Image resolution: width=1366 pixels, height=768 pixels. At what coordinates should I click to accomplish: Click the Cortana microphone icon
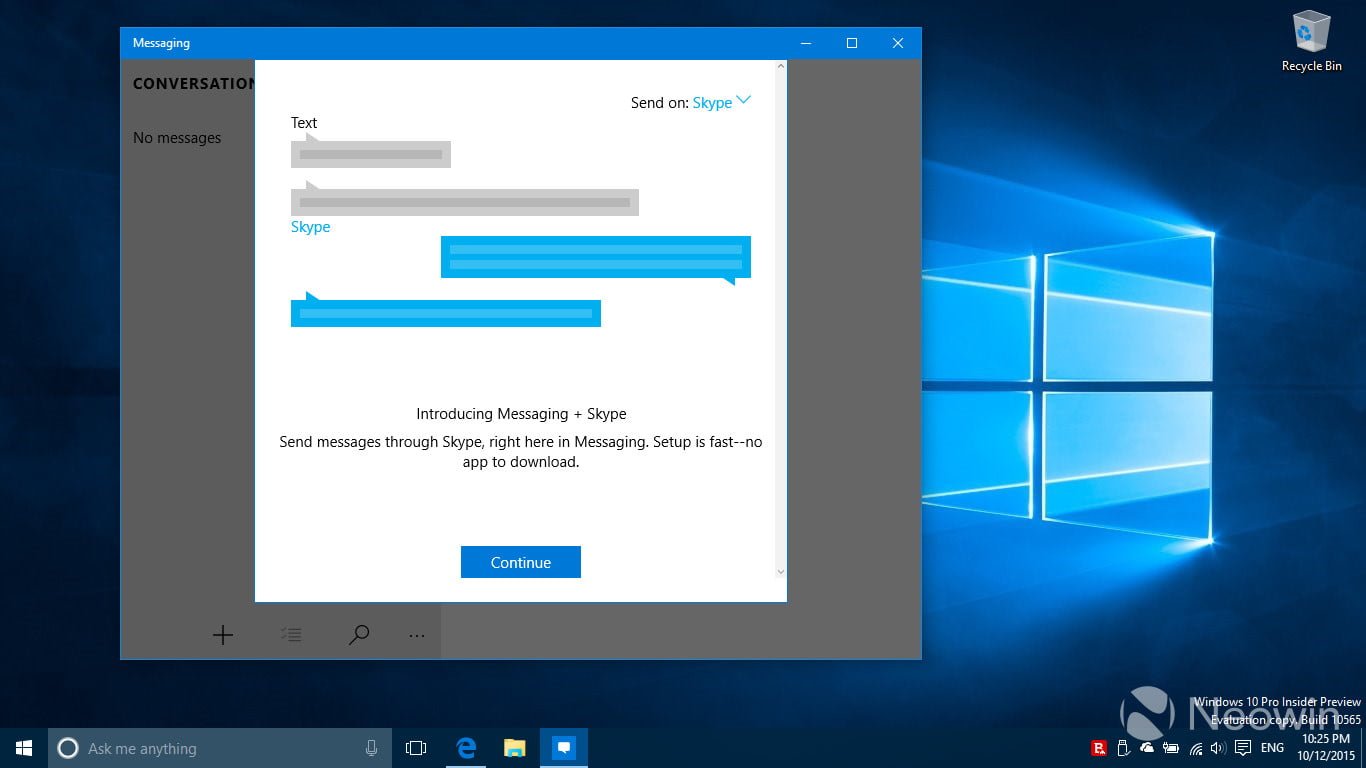(371, 748)
